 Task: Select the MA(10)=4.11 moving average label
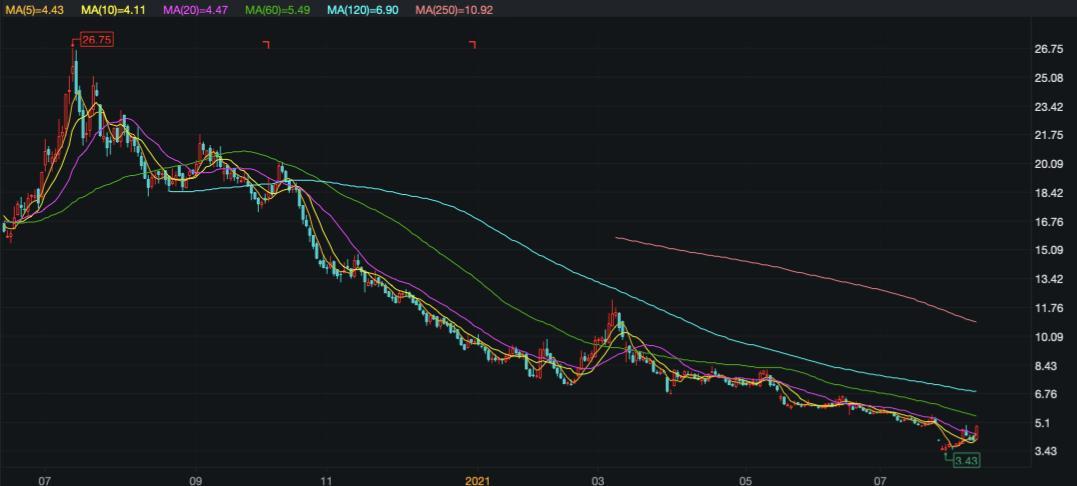(113, 9)
